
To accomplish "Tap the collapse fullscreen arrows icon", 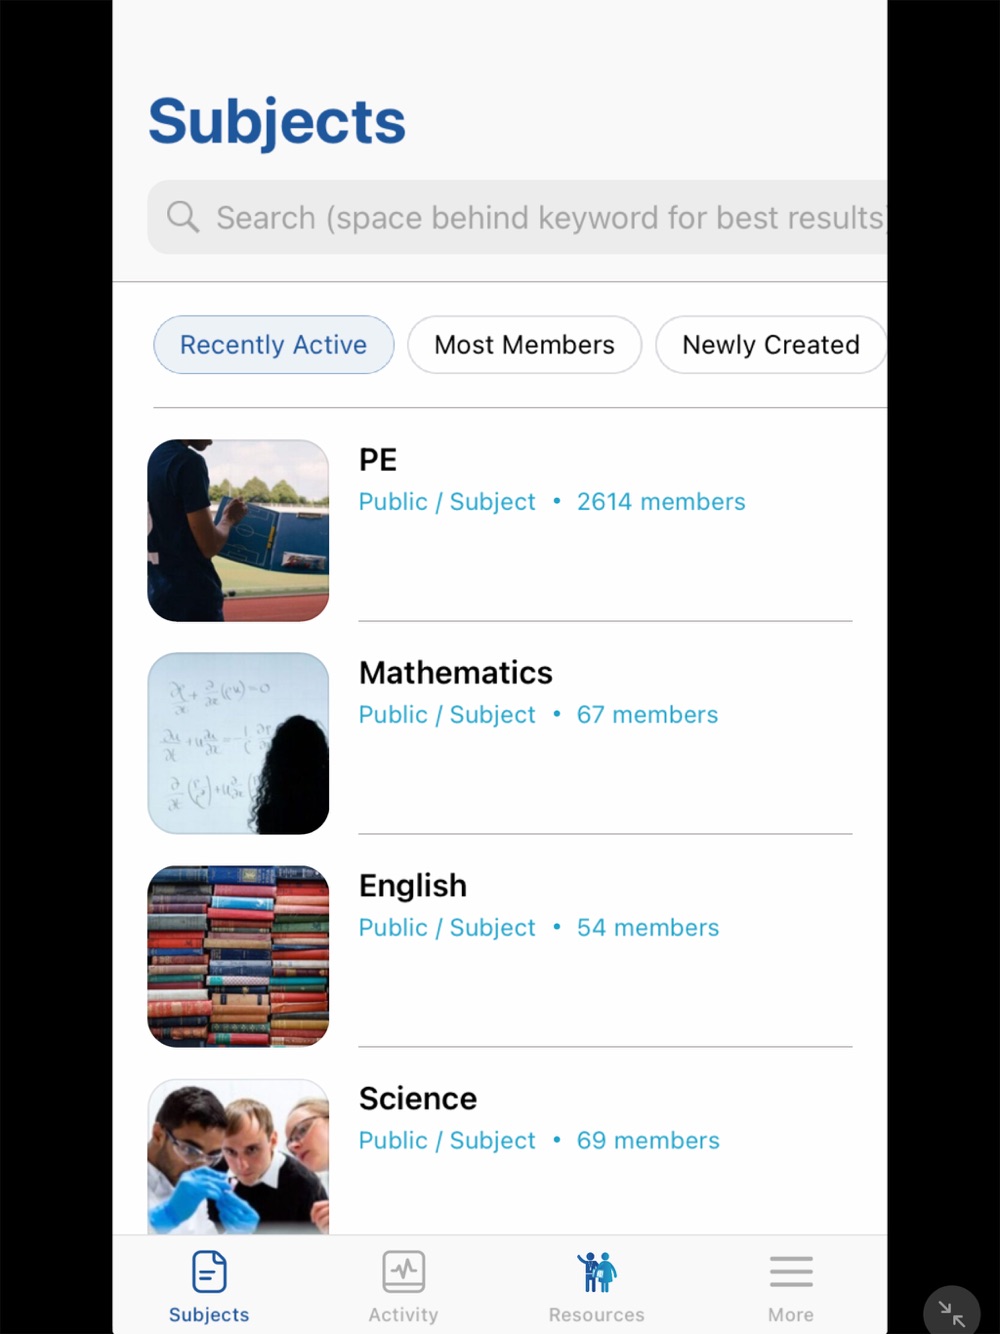I will [x=951, y=1313].
